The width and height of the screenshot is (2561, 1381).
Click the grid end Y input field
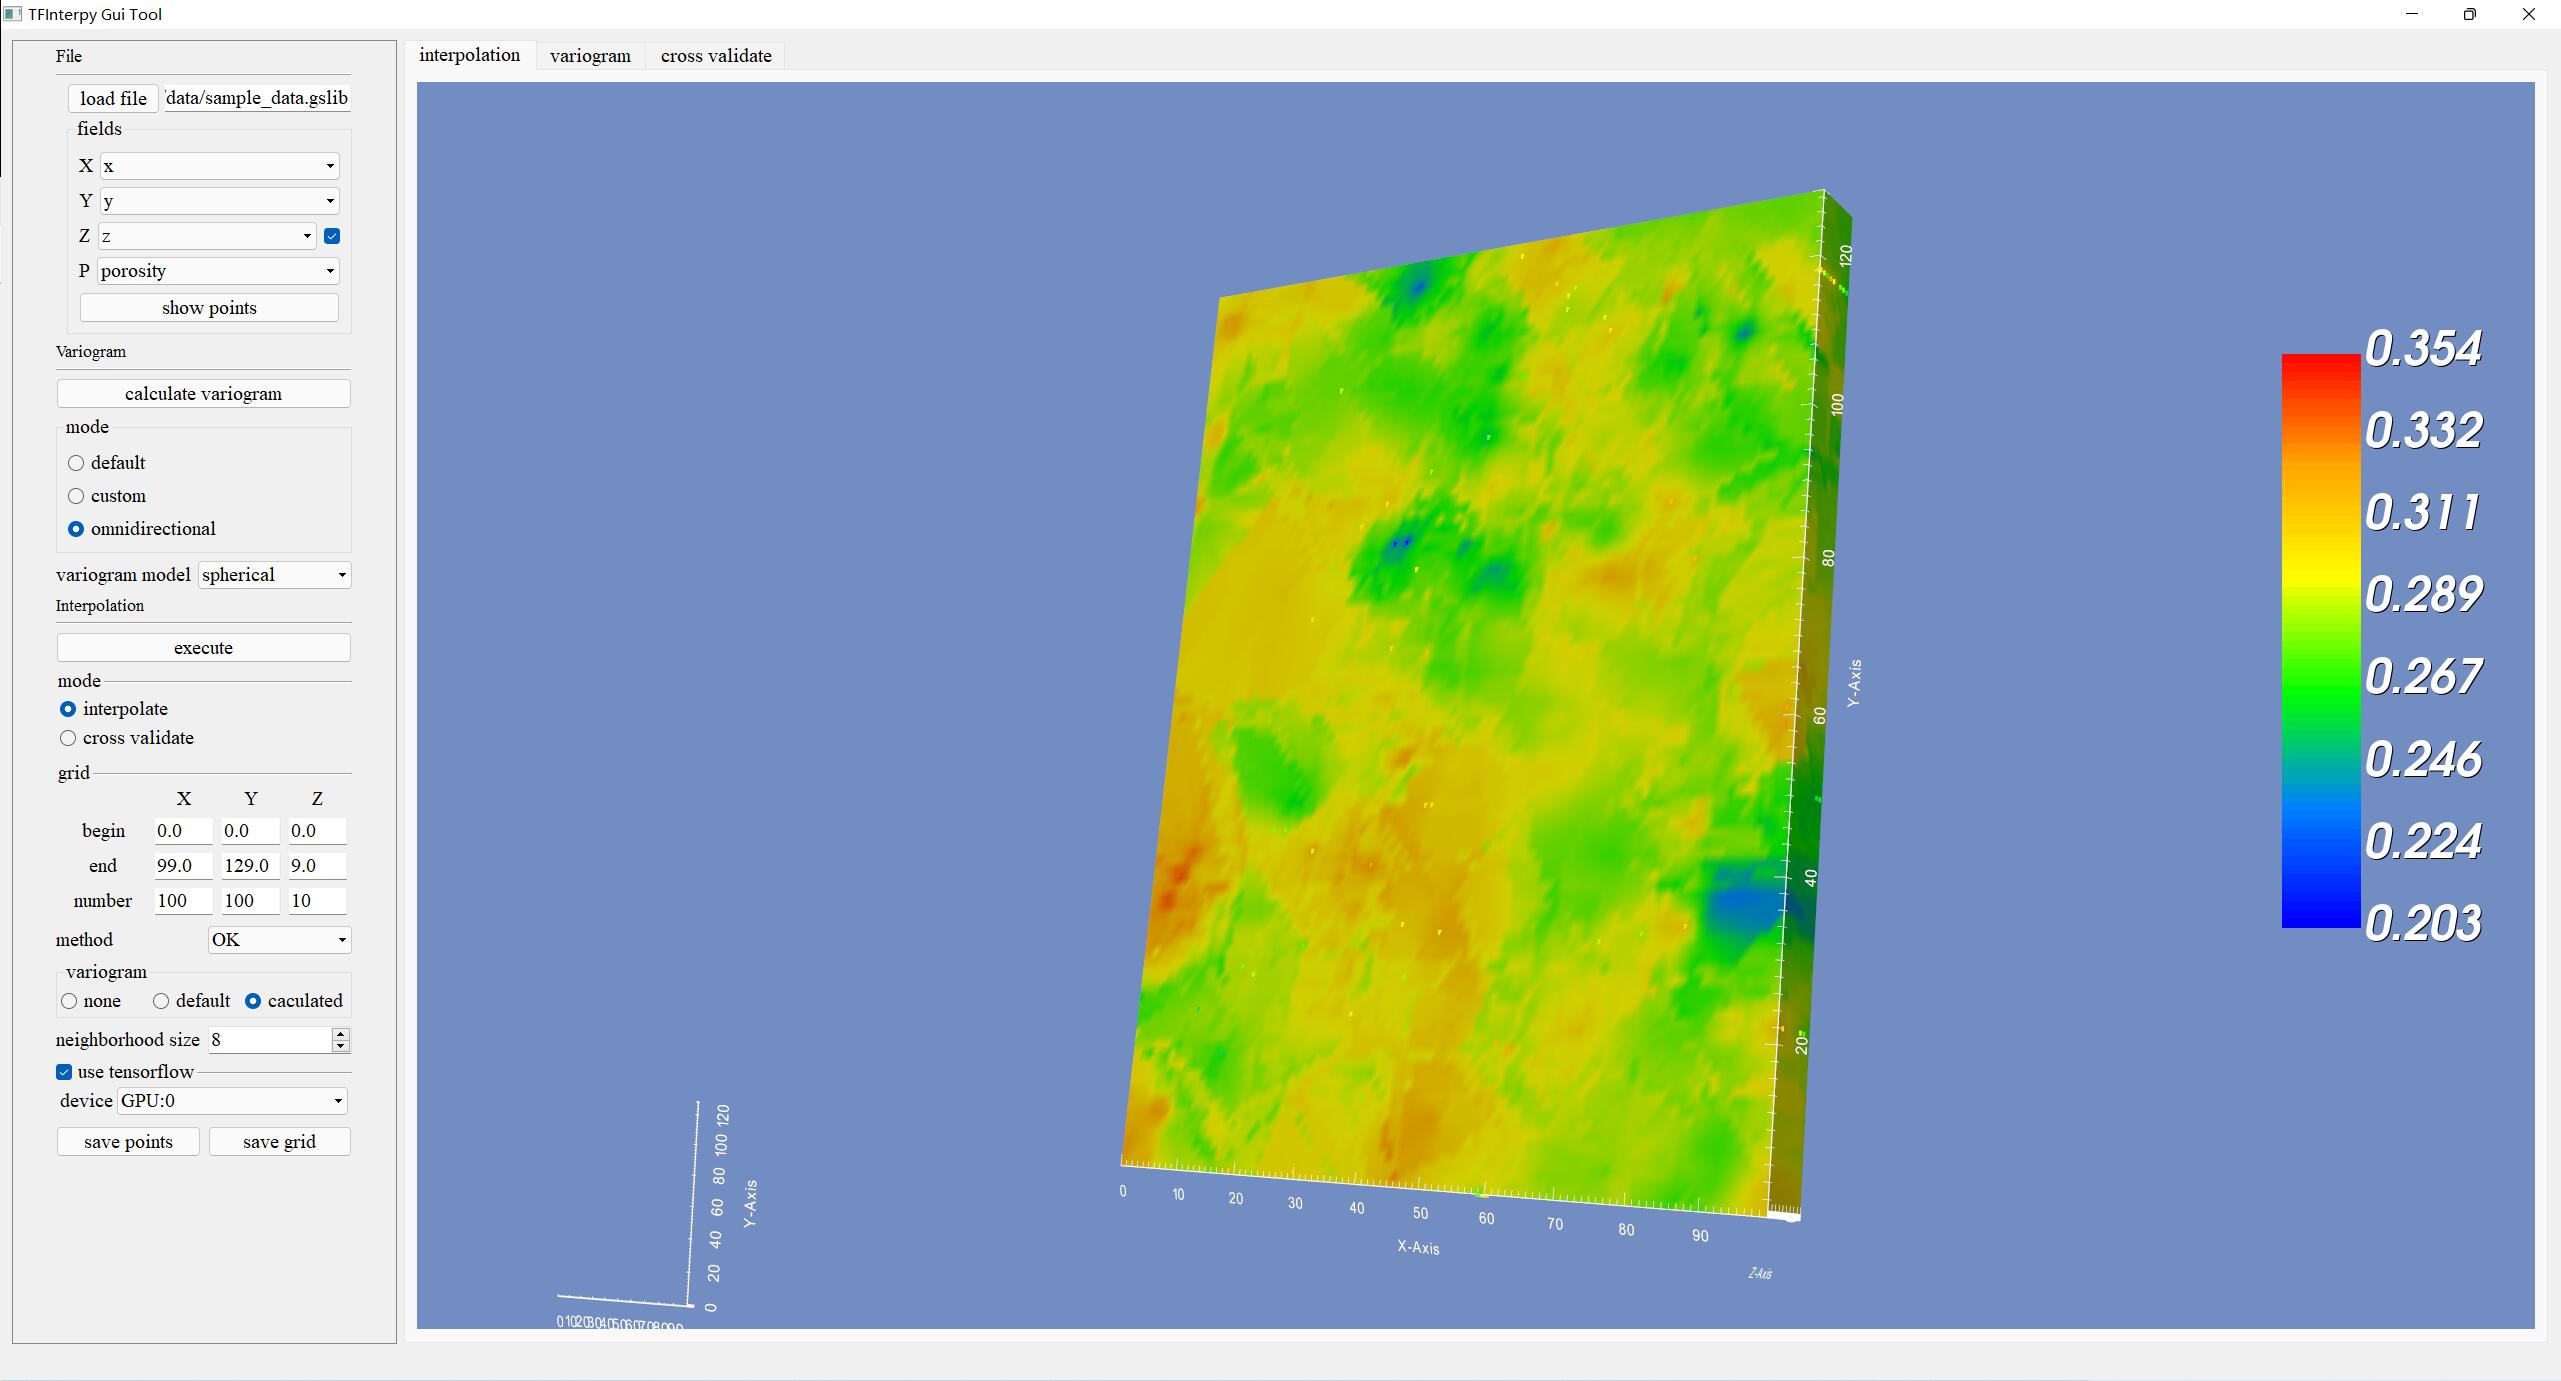tap(250, 866)
